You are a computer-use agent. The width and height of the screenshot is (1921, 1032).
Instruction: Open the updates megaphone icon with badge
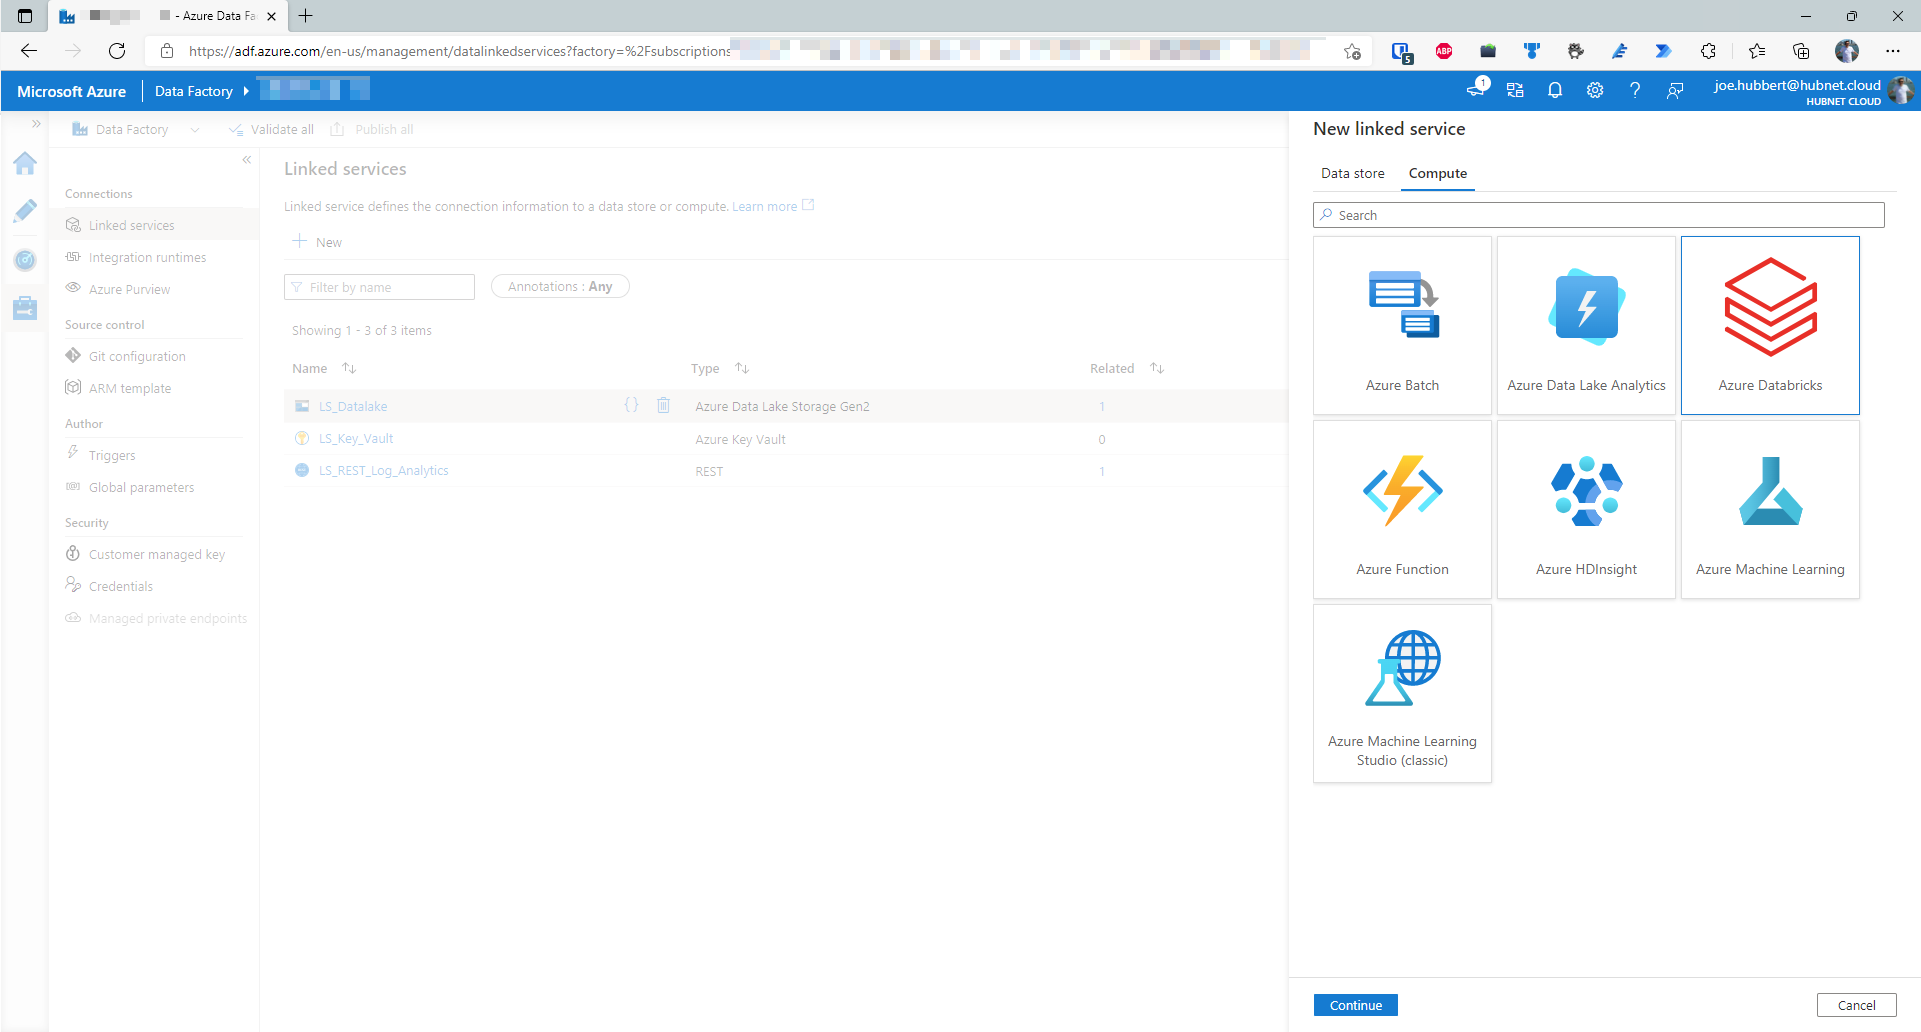pos(1476,89)
